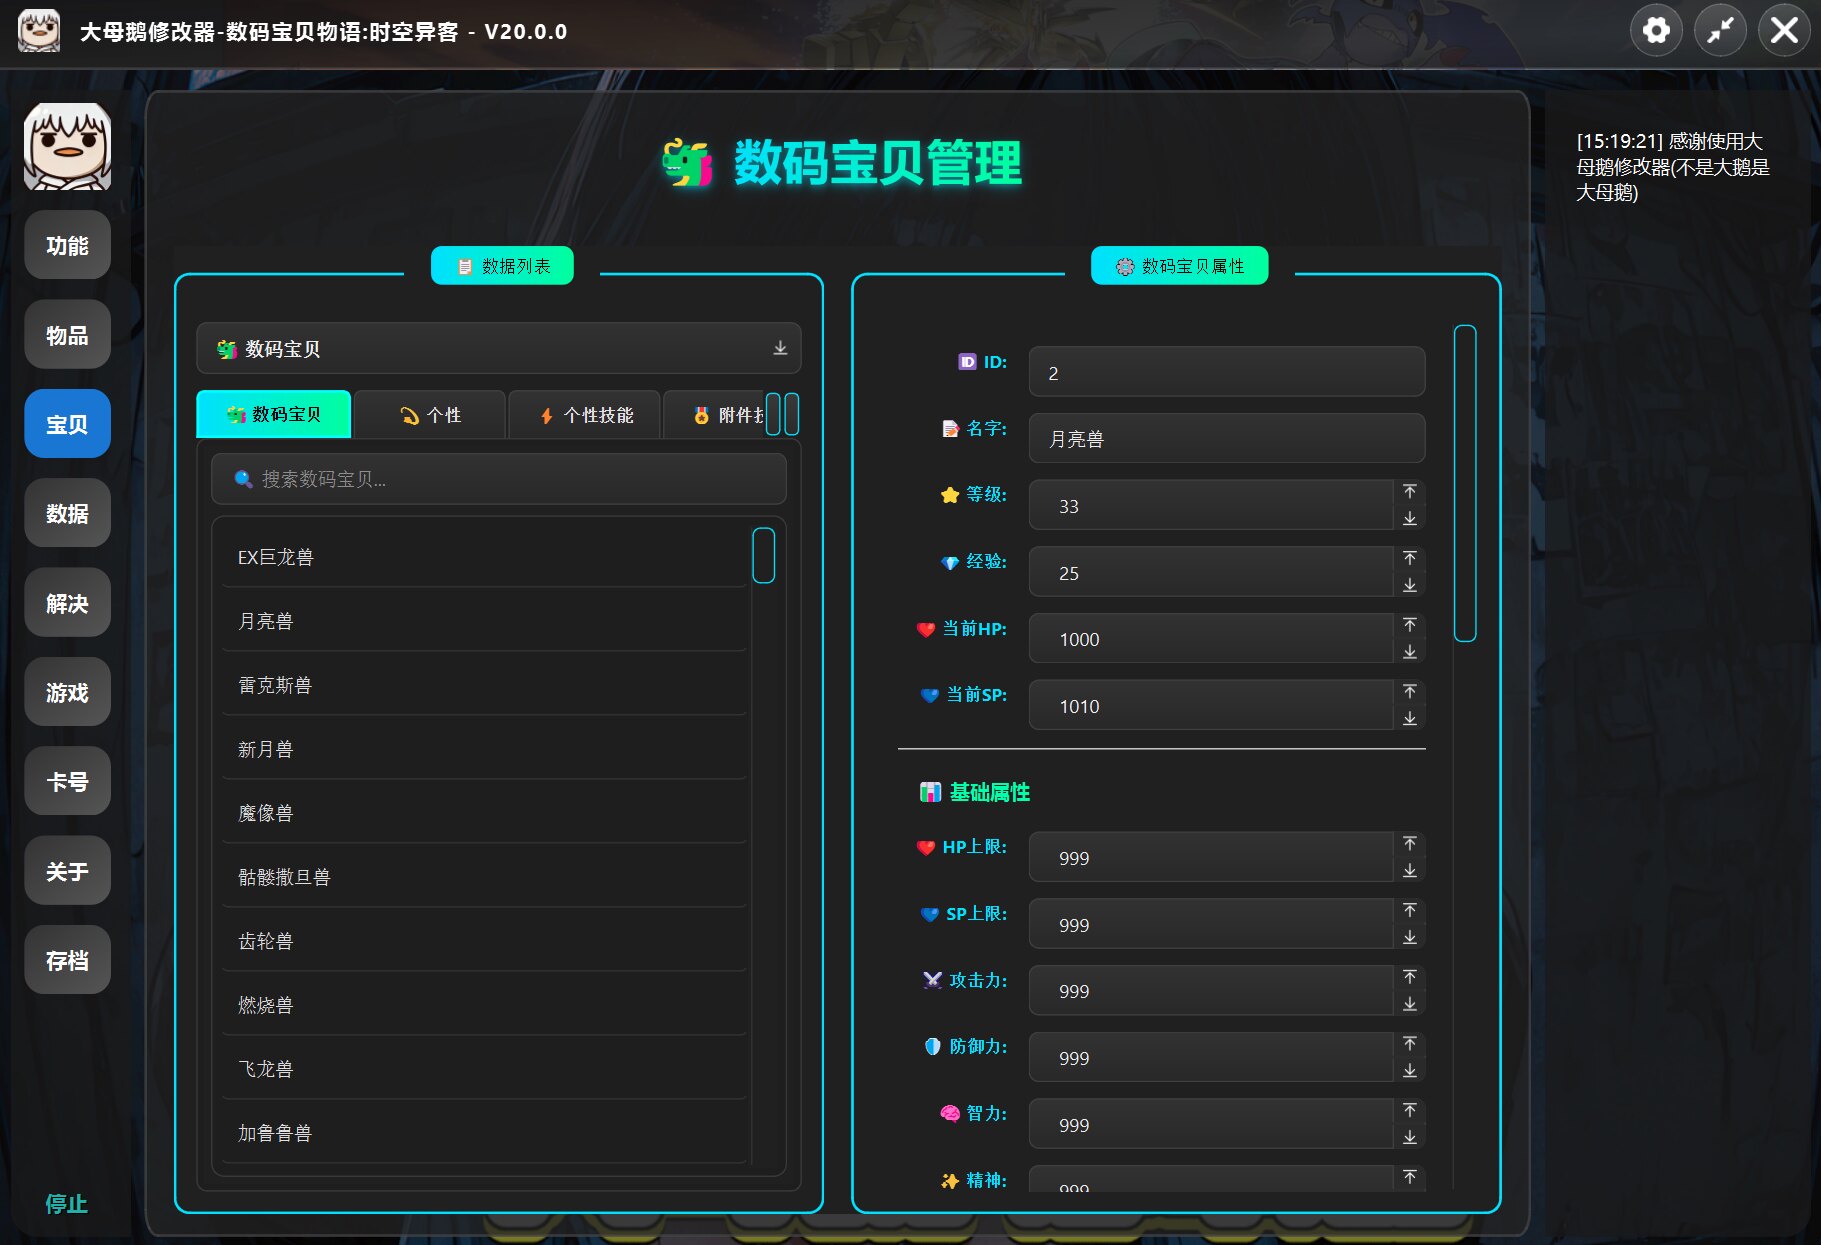Select 飞龙兽 in the list
This screenshot has height=1245, width=1821.
point(484,1069)
